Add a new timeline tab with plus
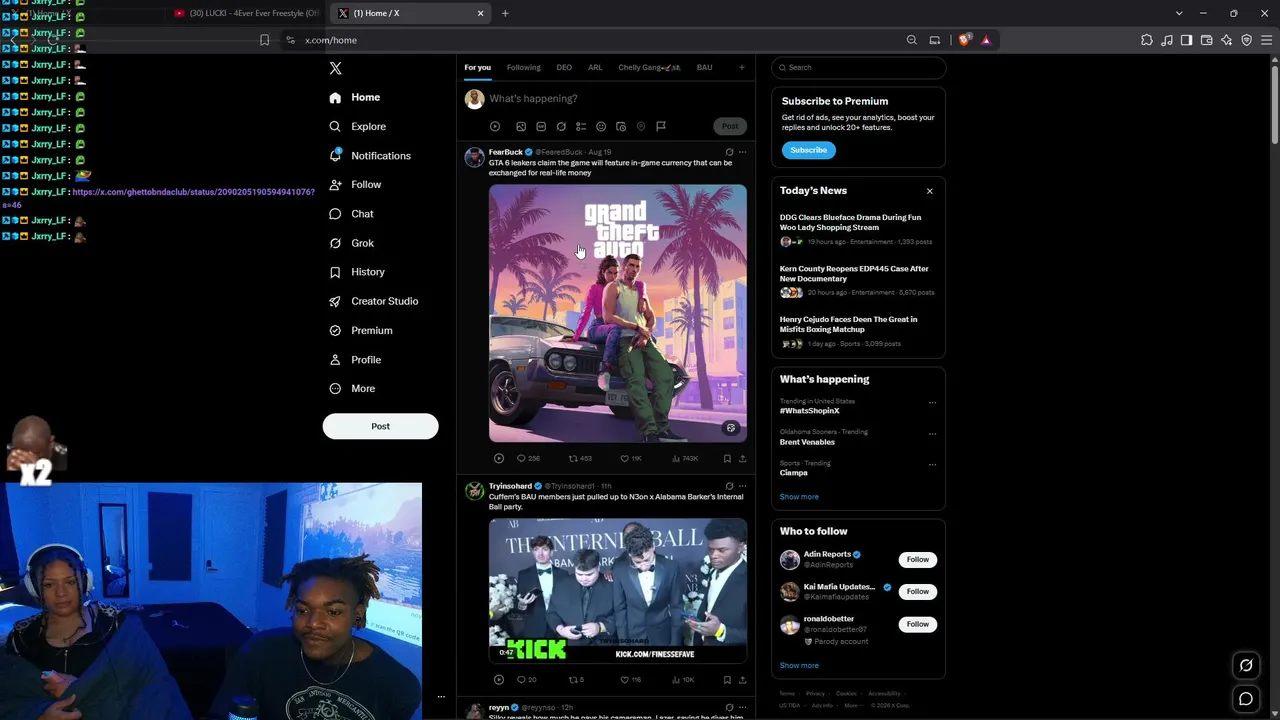Image resolution: width=1280 pixels, height=720 pixels. (x=742, y=68)
